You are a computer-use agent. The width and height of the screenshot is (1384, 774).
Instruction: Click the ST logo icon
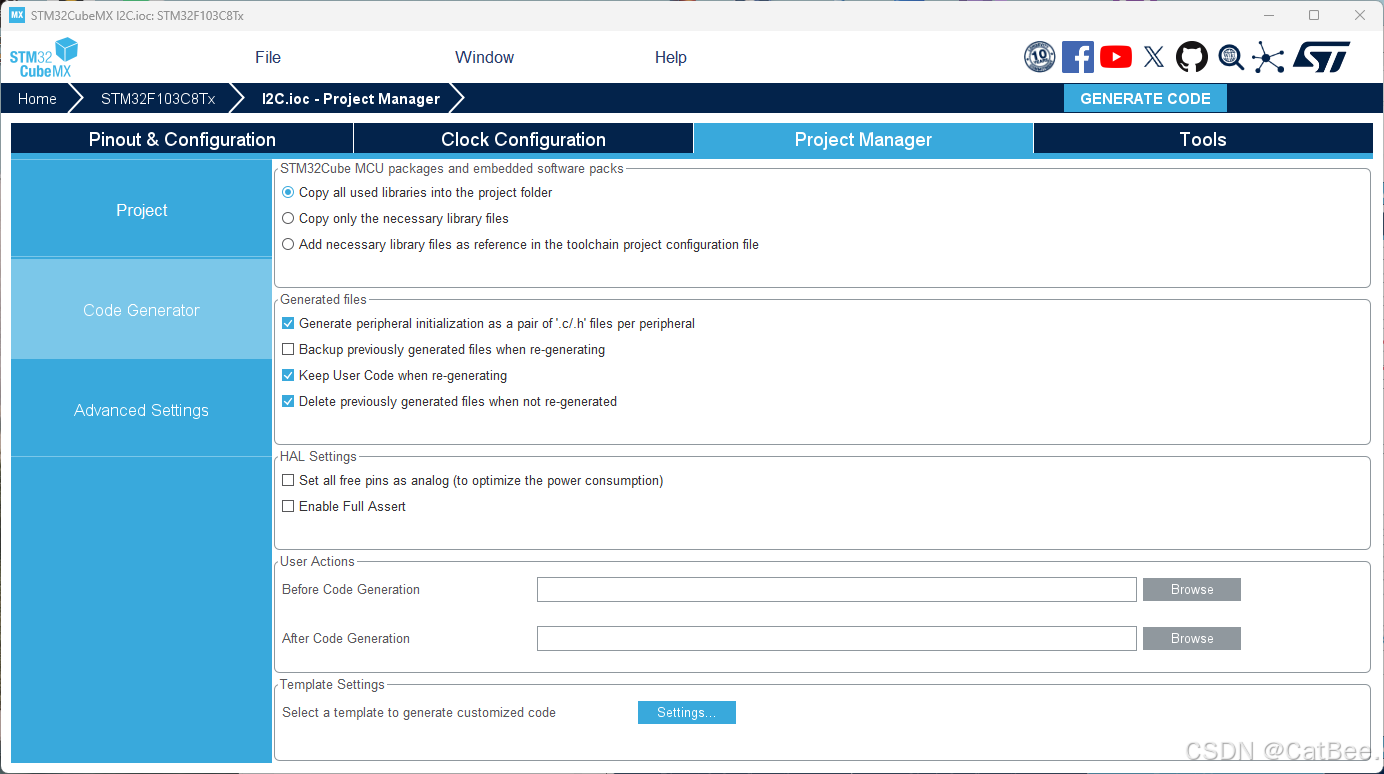[x=1322, y=57]
